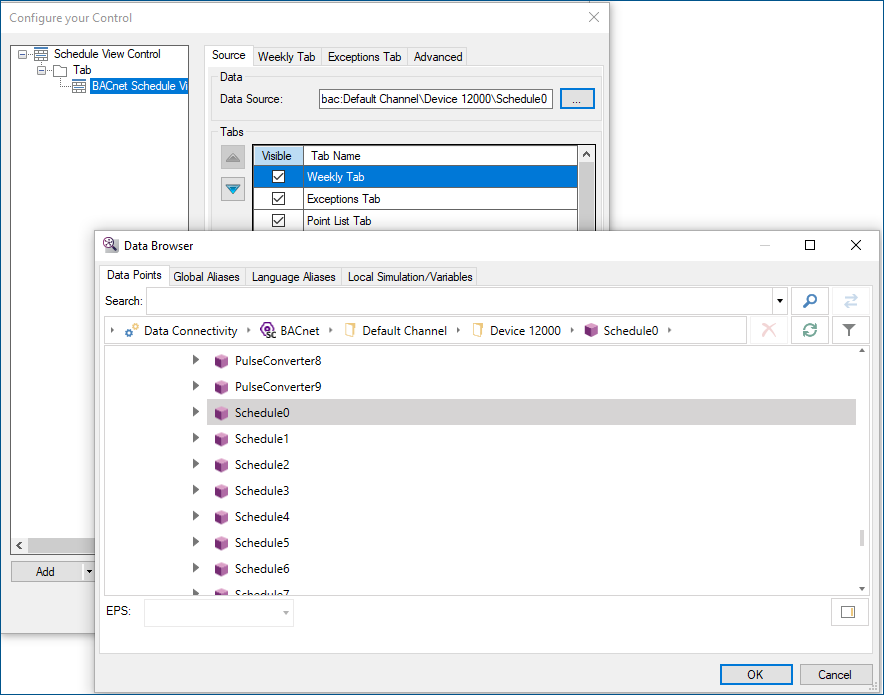The image size is (884, 695).
Task: Click the Schedule6 cube icon
Action: coord(222,569)
